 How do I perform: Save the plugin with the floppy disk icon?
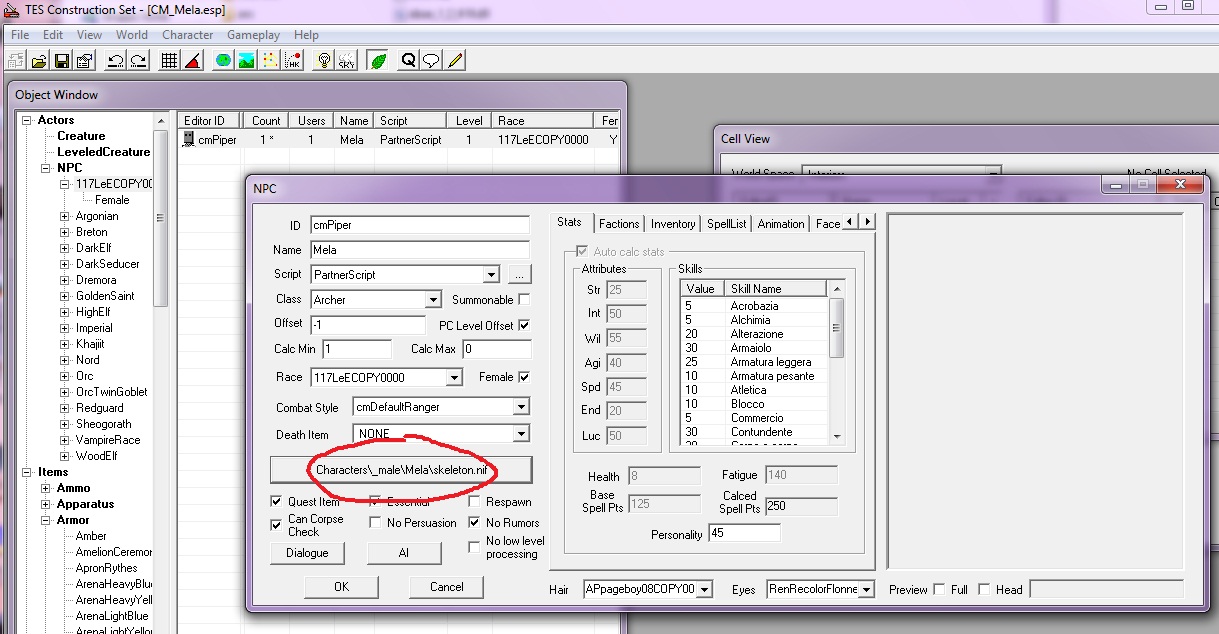61,60
